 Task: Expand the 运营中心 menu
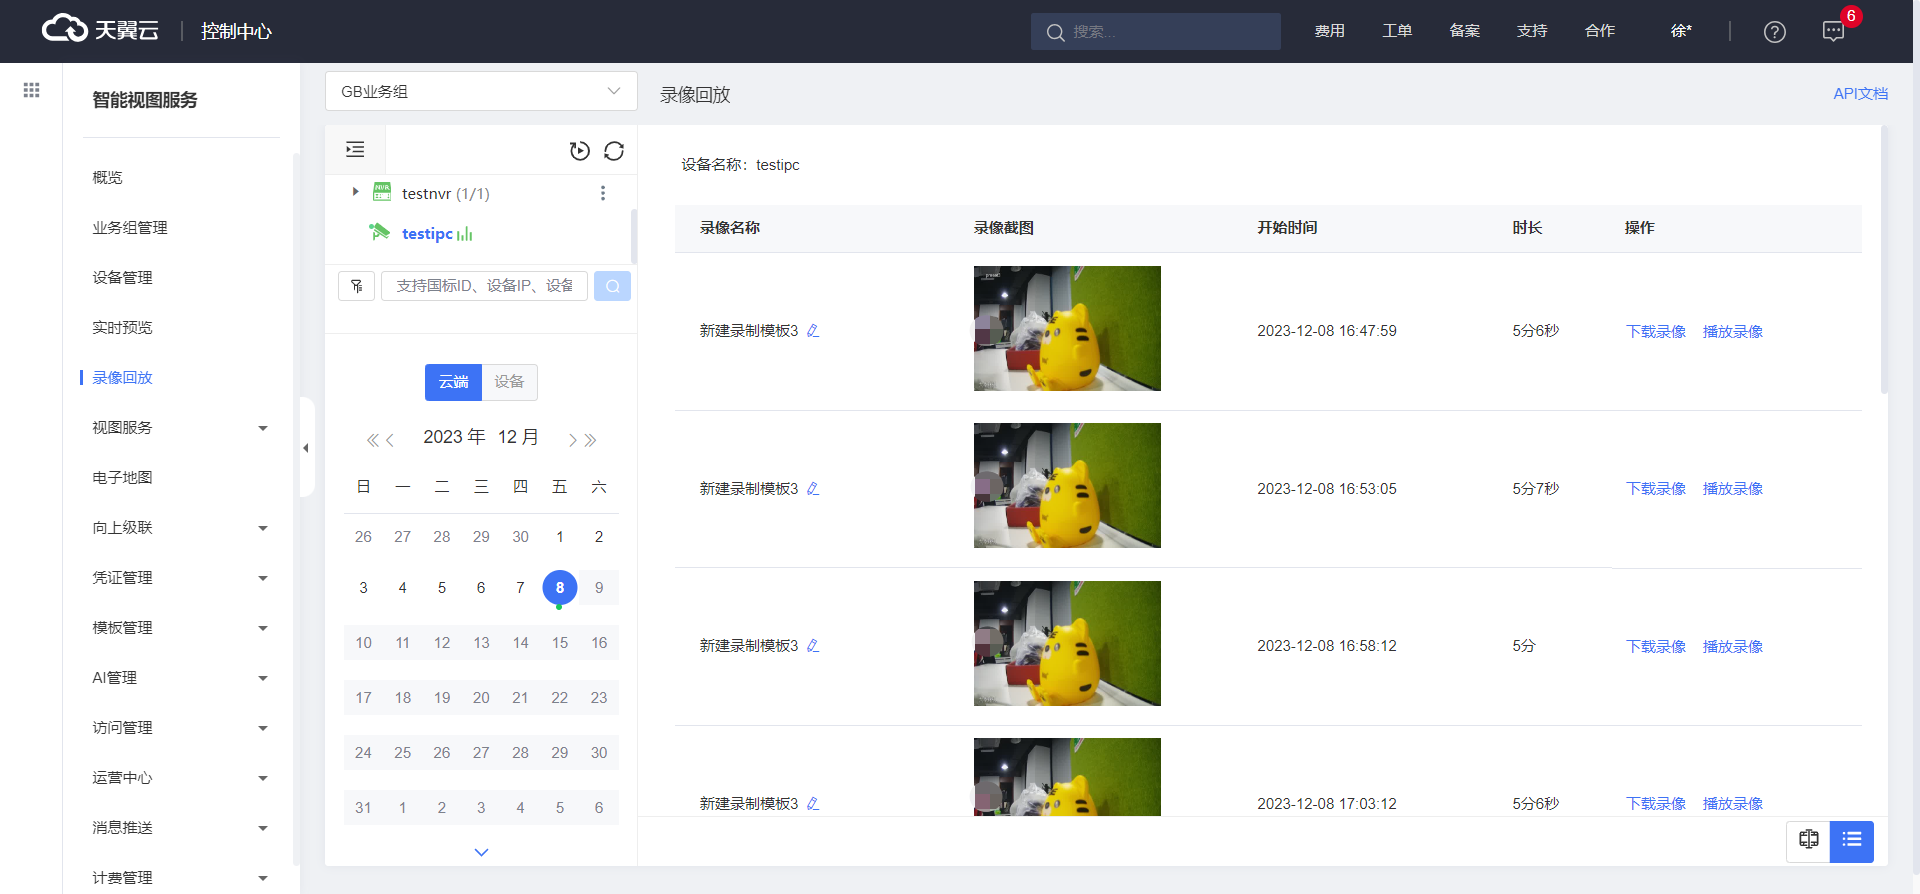tap(263, 778)
